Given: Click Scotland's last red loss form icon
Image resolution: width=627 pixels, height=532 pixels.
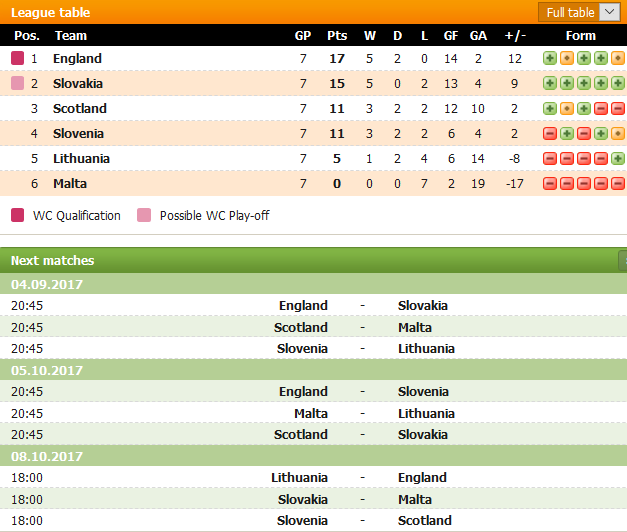Looking at the screenshot, I should [619, 108].
